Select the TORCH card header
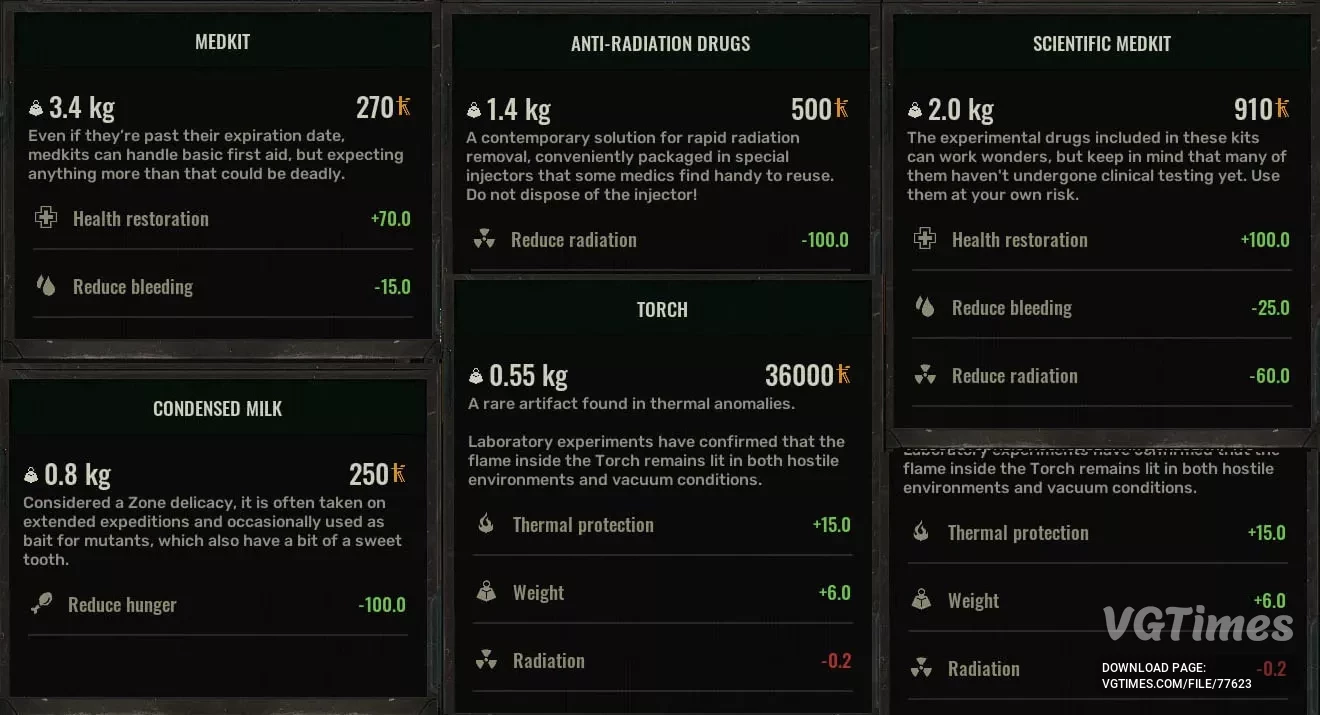 click(x=662, y=310)
